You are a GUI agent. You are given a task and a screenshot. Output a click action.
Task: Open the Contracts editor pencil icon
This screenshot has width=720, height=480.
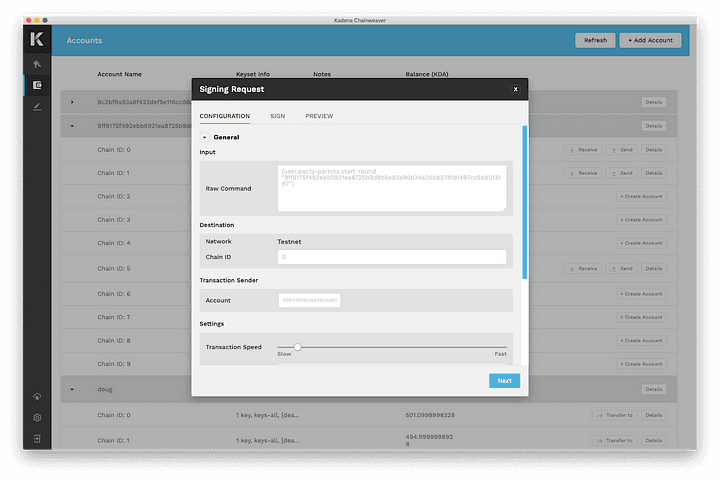point(37,107)
